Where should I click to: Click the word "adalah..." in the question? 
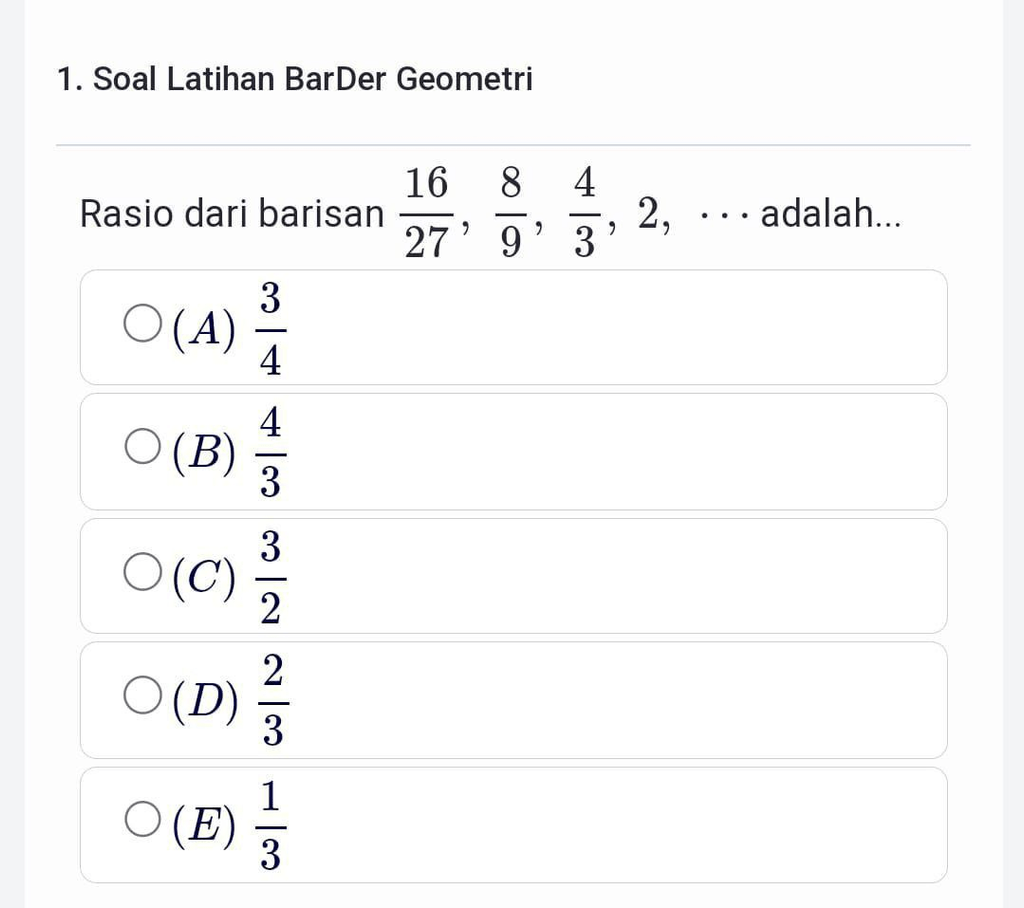point(831,213)
